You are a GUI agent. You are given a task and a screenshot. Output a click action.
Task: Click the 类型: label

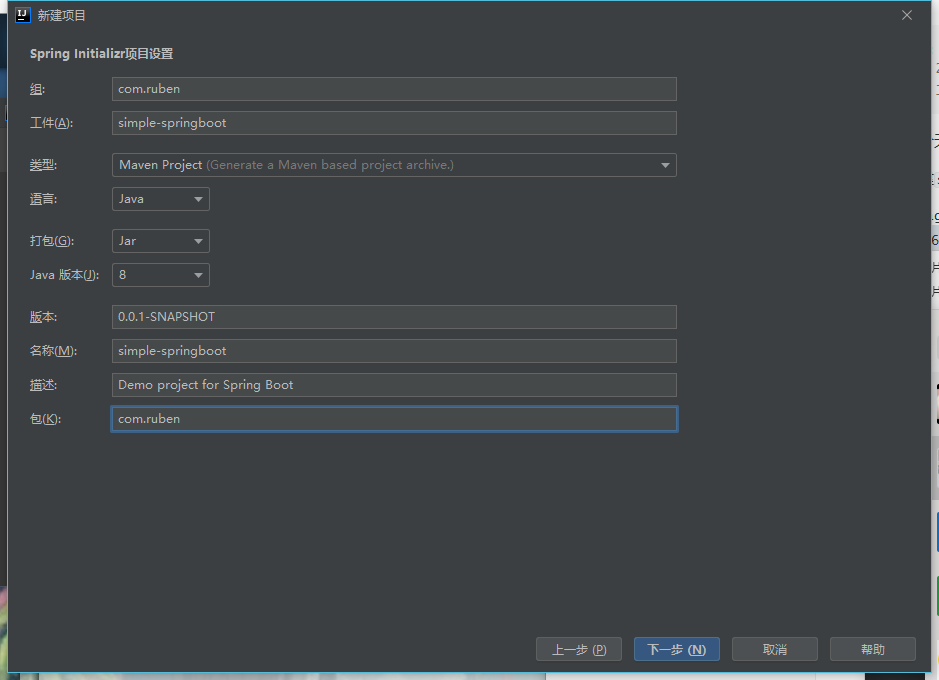pyautogui.click(x=44, y=165)
